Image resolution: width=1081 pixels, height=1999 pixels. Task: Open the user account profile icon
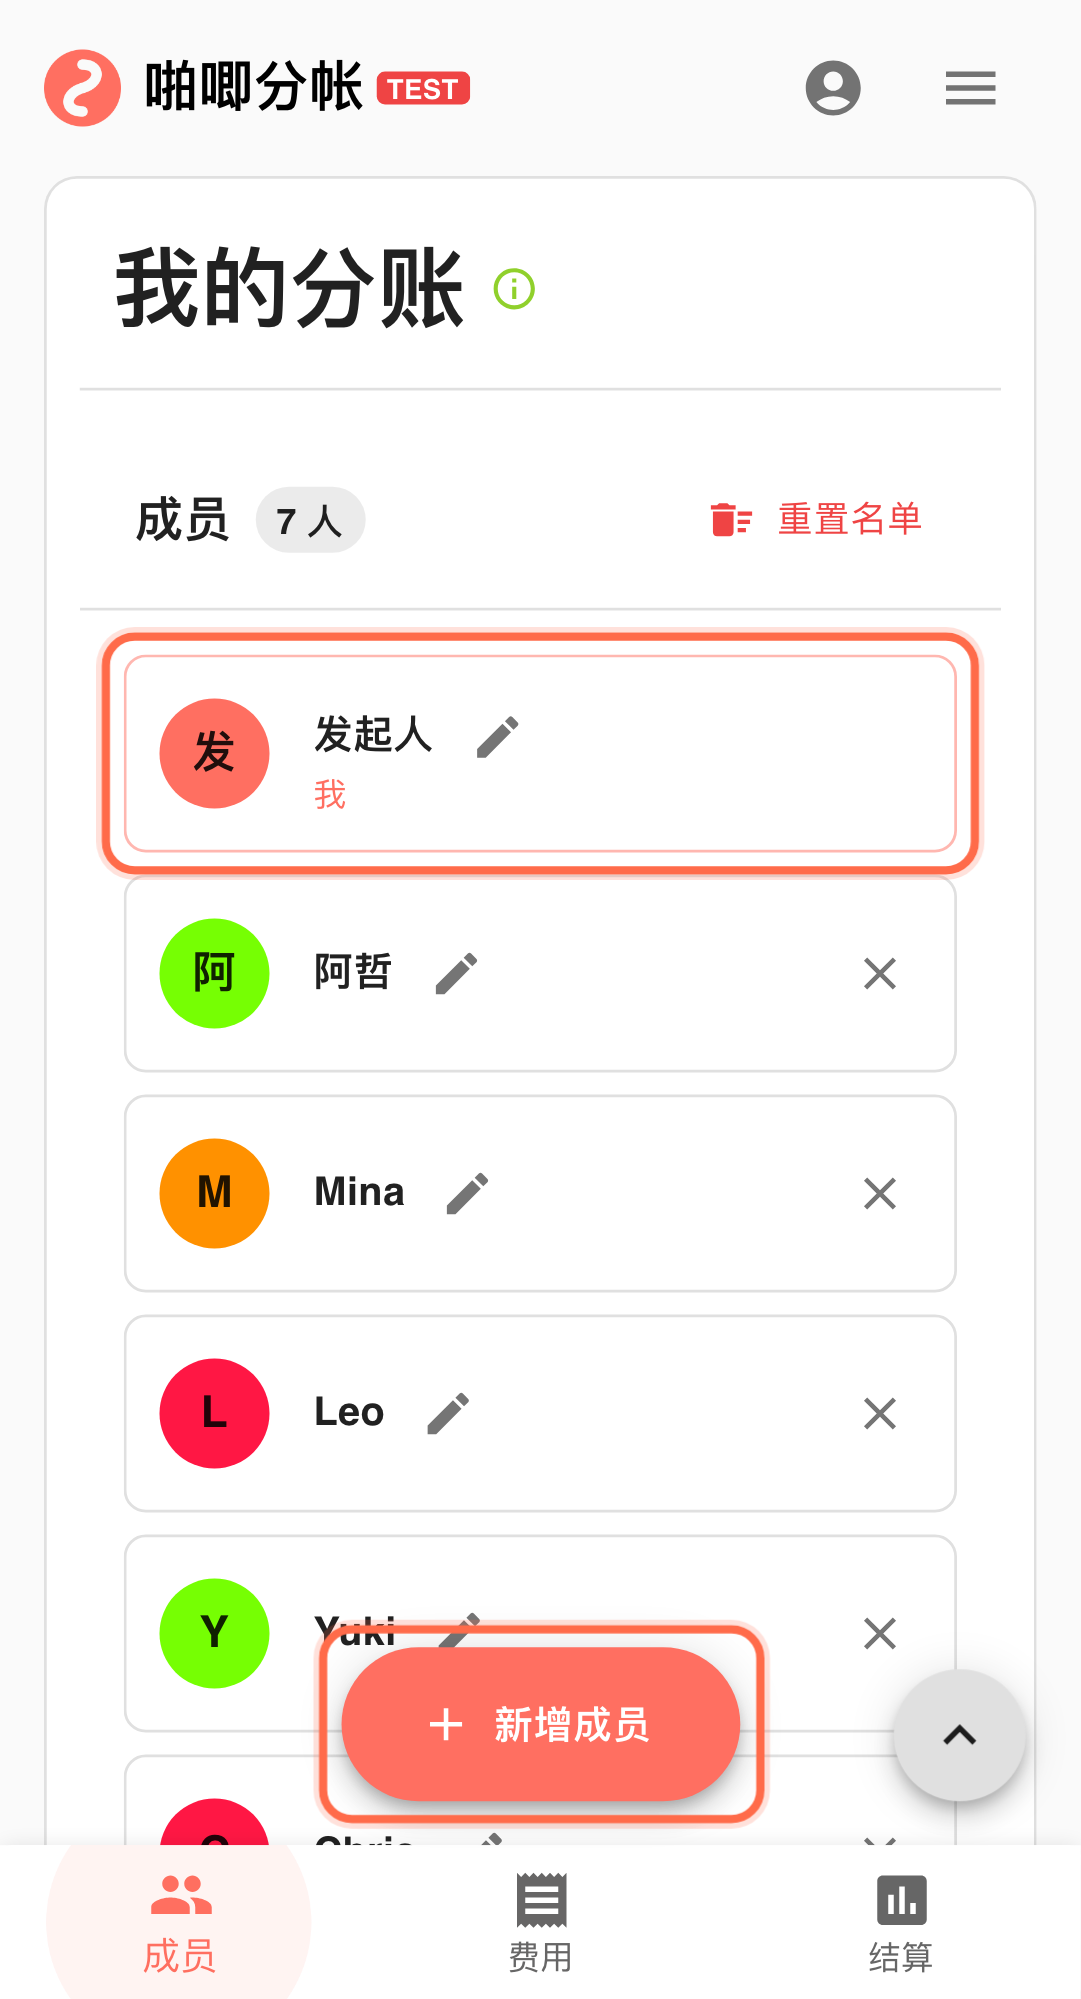(833, 88)
